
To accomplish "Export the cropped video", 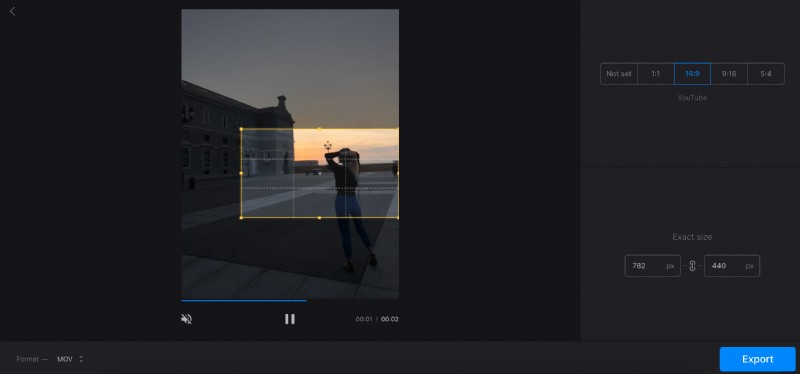I will click(758, 359).
